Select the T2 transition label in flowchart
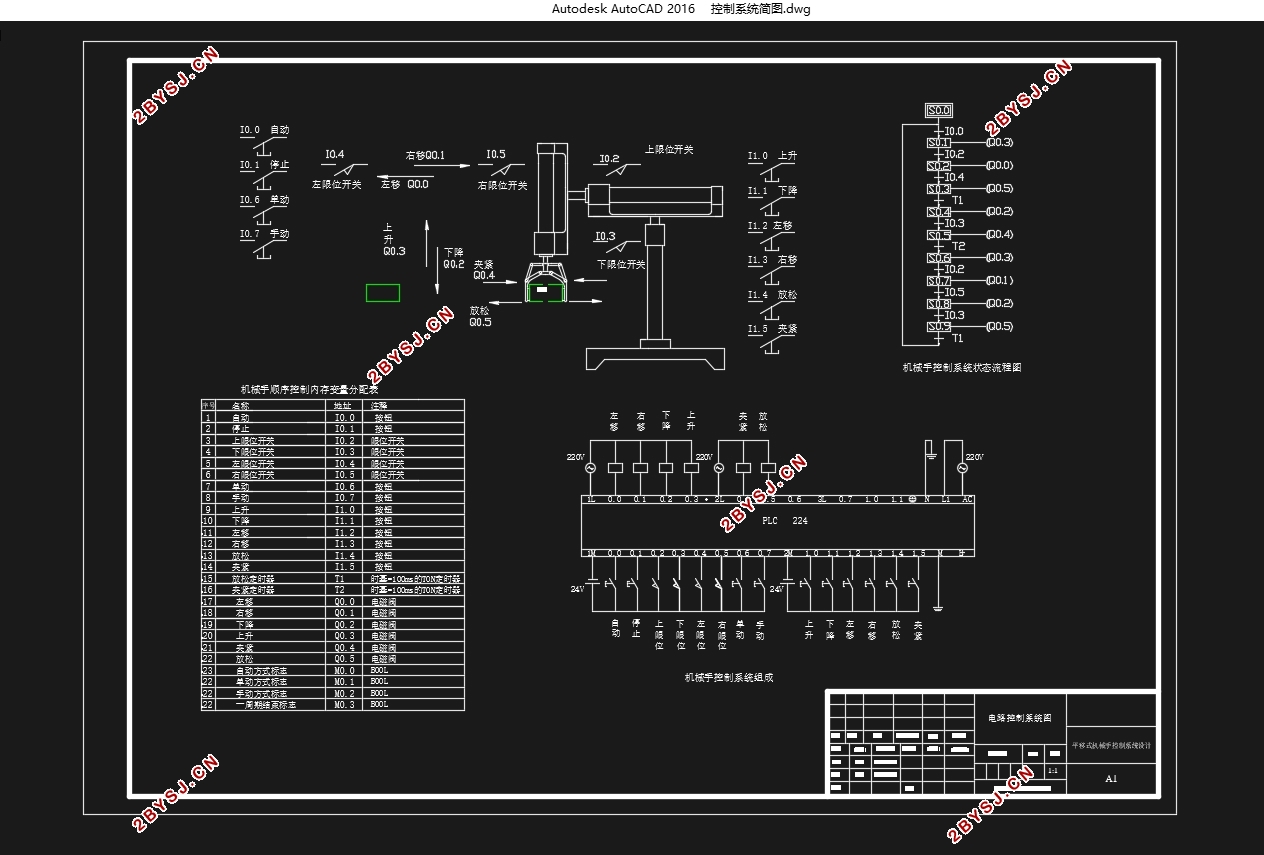The height and width of the screenshot is (855, 1264). point(958,246)
